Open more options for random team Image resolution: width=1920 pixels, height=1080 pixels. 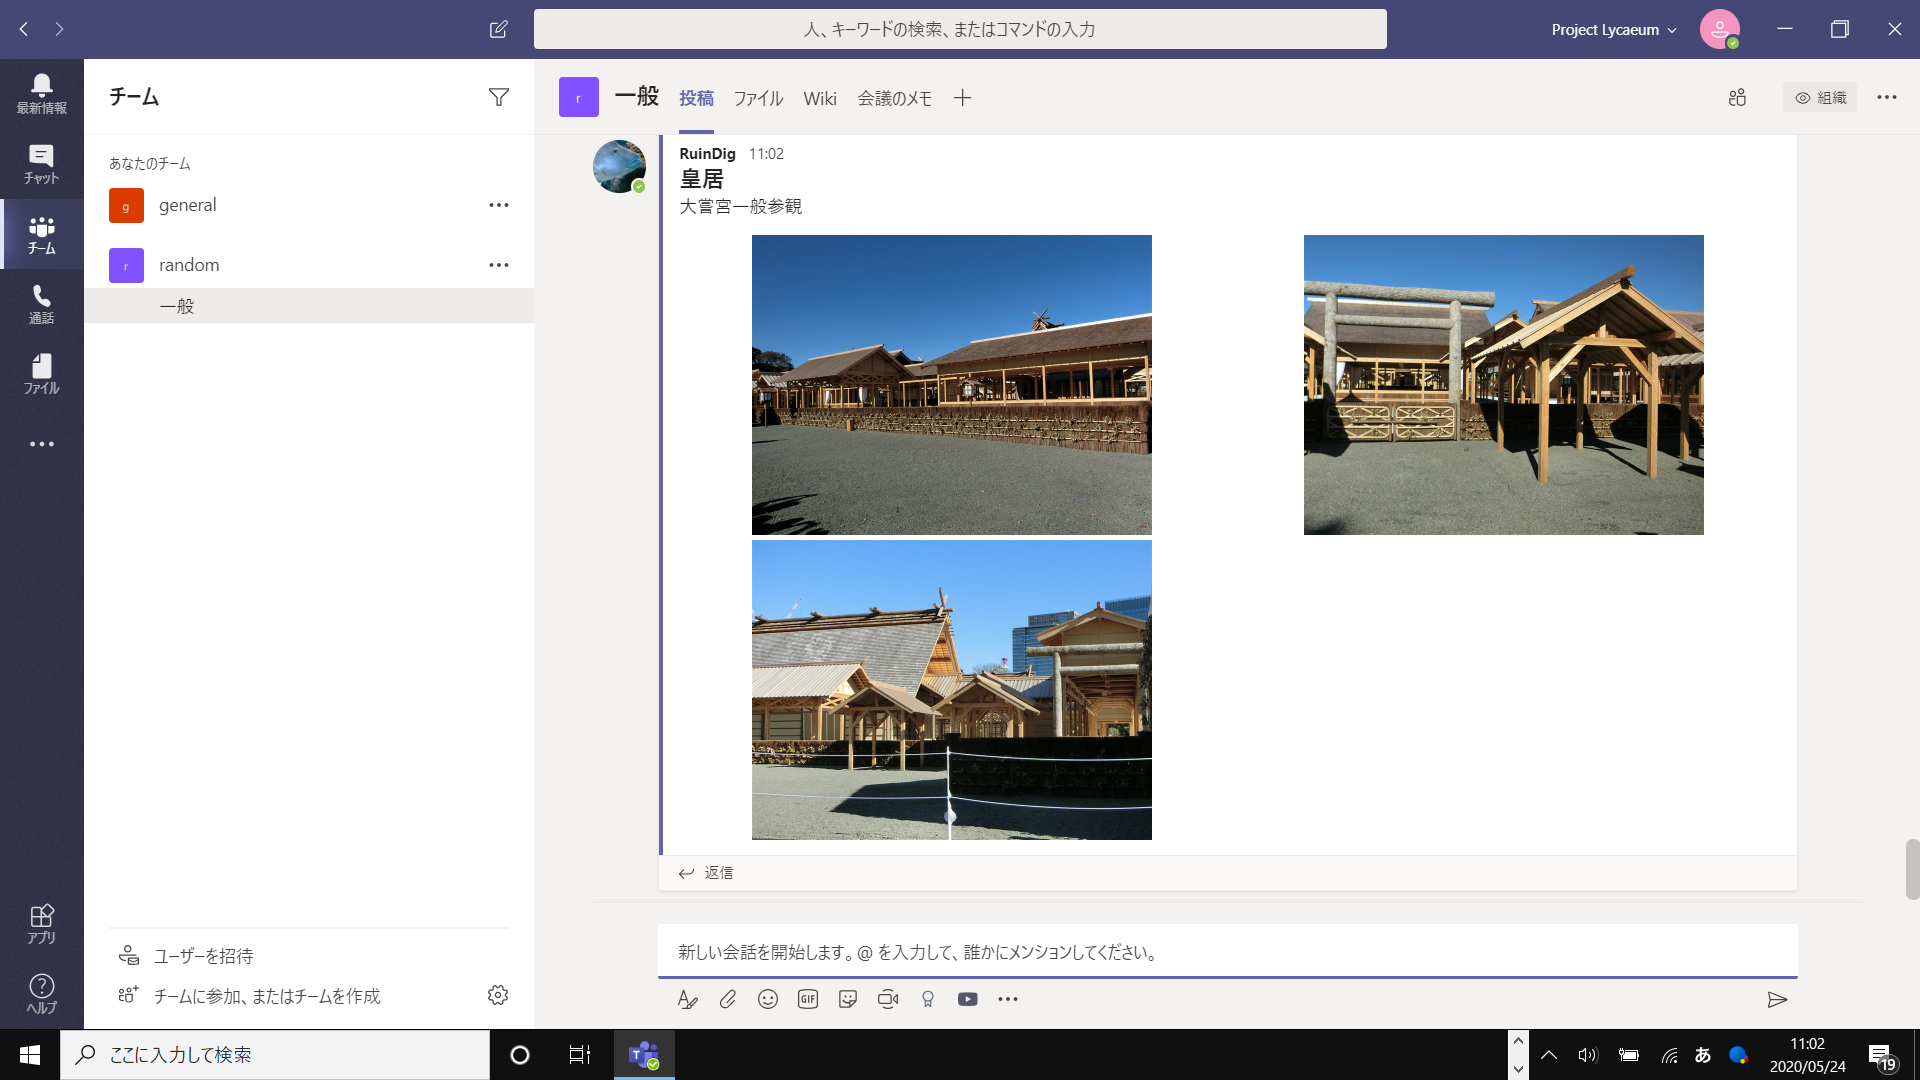tap(498, 265)
